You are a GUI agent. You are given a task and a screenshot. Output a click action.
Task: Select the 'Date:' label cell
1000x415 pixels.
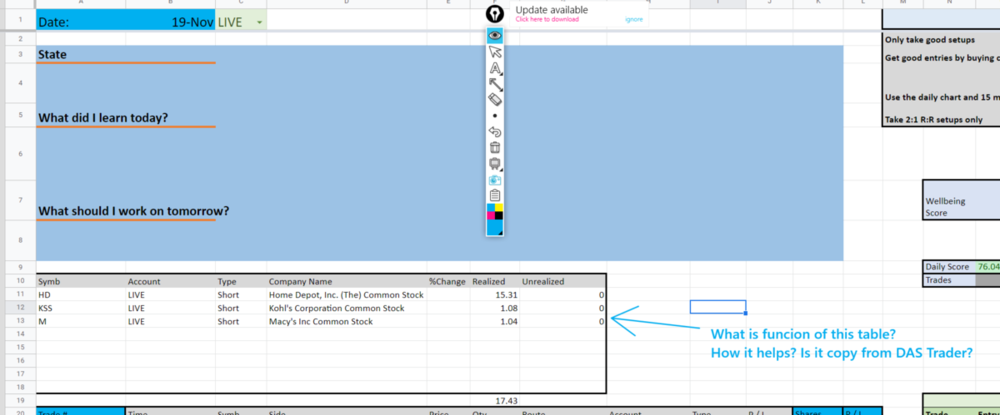pos(81,22)
